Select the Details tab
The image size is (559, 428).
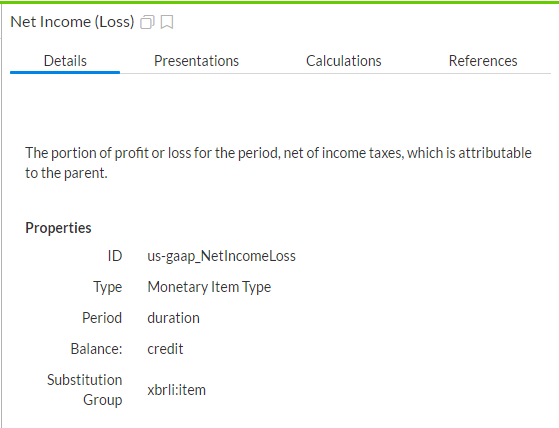coord(65,61)
